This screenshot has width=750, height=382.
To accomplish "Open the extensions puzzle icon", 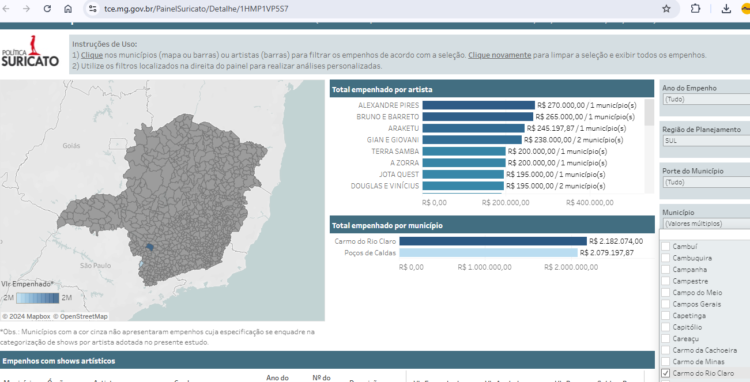I will [x=695, y=9].
